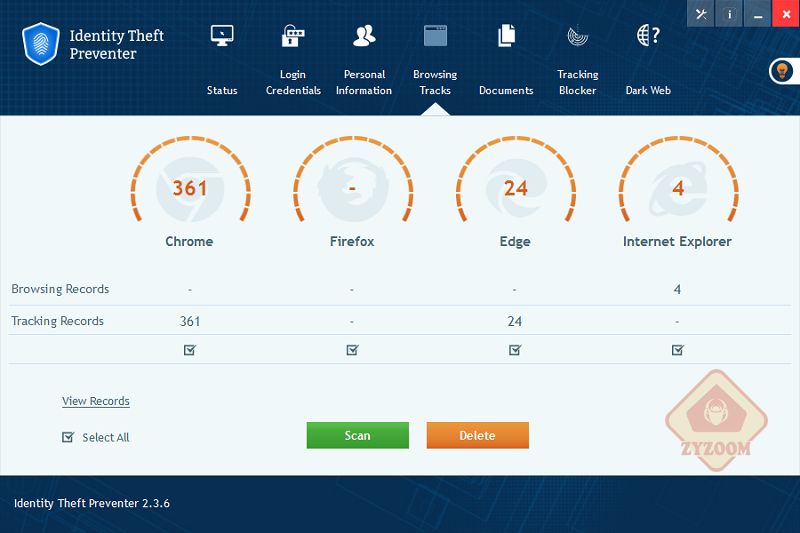Toggle the Select All checkbox
This screenshot has width=800, height=533.
[x=68, y=437]
